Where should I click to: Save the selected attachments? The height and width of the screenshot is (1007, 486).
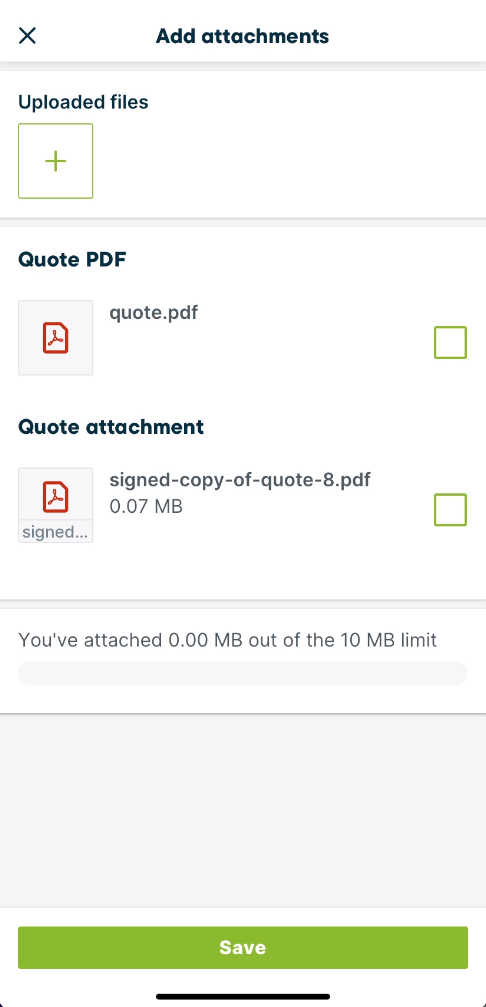point(243,947)
